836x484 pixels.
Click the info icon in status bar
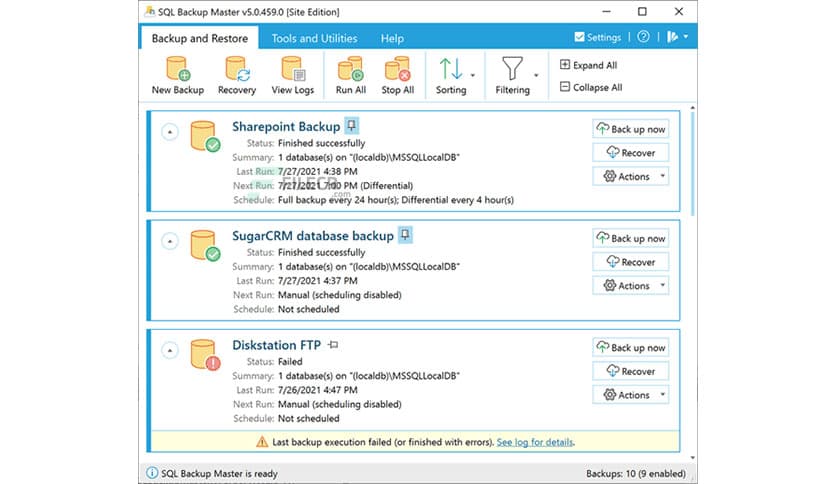[x=152, y=473]
